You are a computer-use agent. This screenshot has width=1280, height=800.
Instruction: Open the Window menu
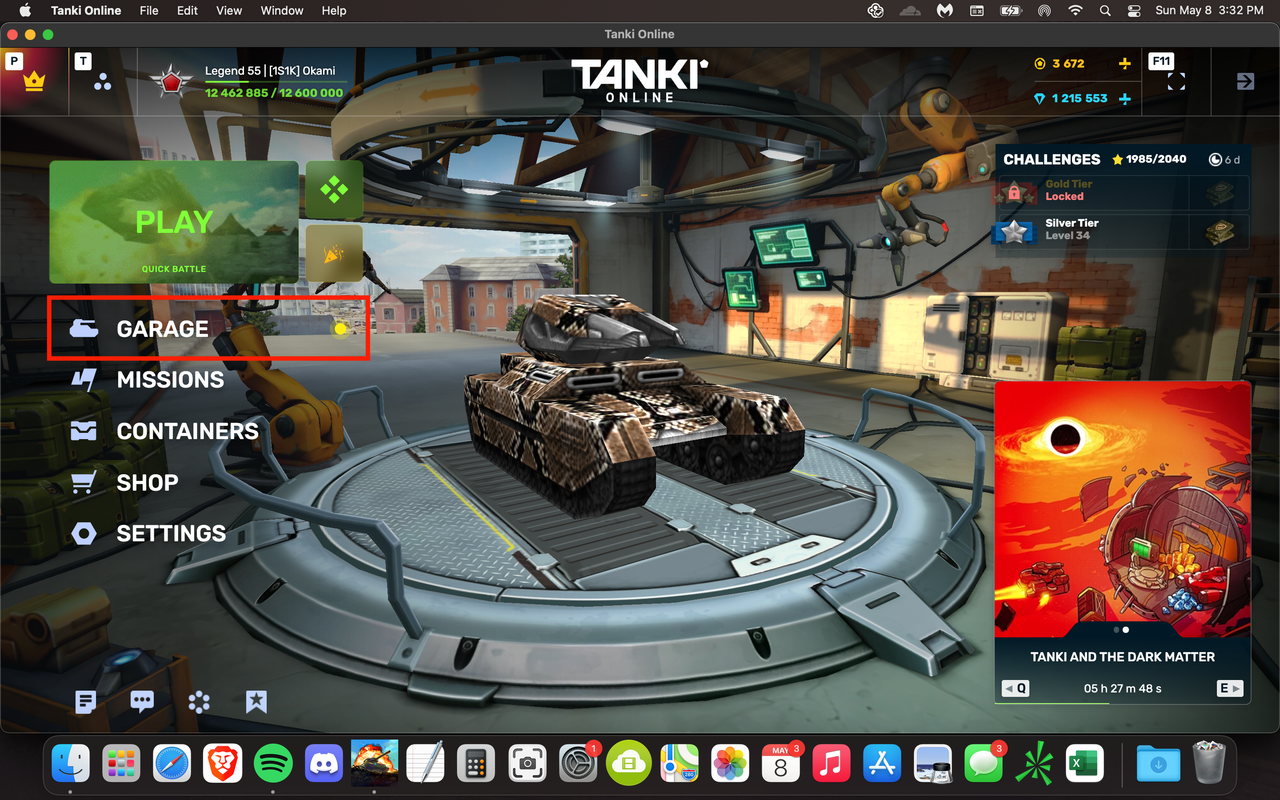[282, 10]
